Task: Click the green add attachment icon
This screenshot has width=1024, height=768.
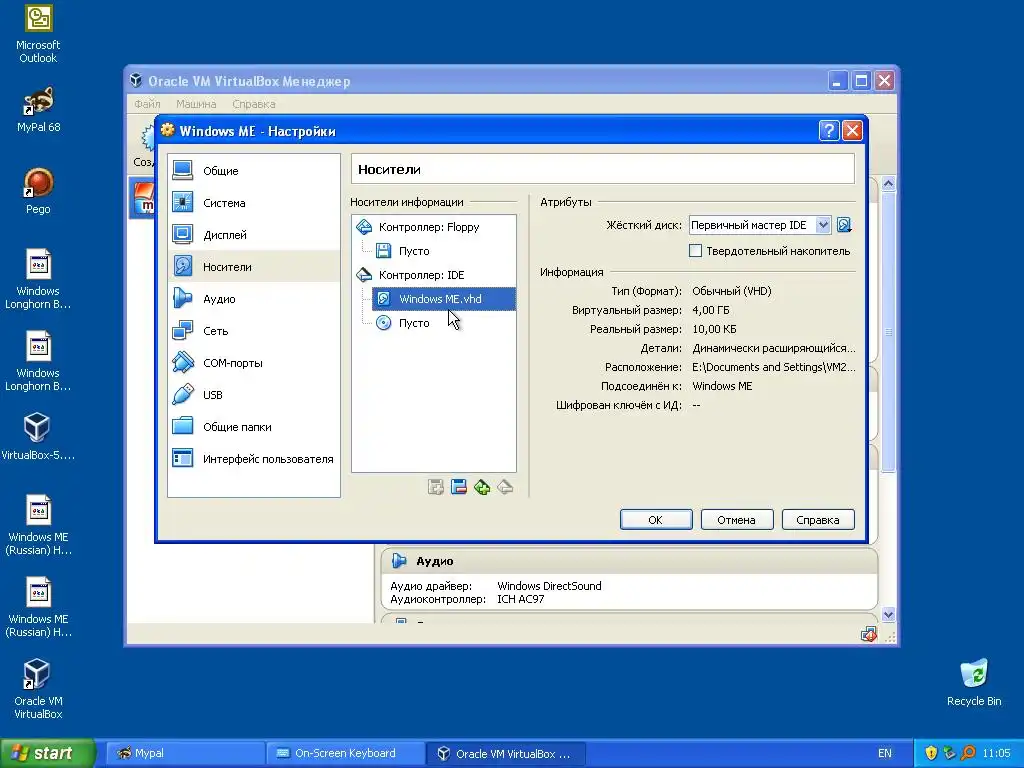Action: pyautogui.click(x=482, y=487)
